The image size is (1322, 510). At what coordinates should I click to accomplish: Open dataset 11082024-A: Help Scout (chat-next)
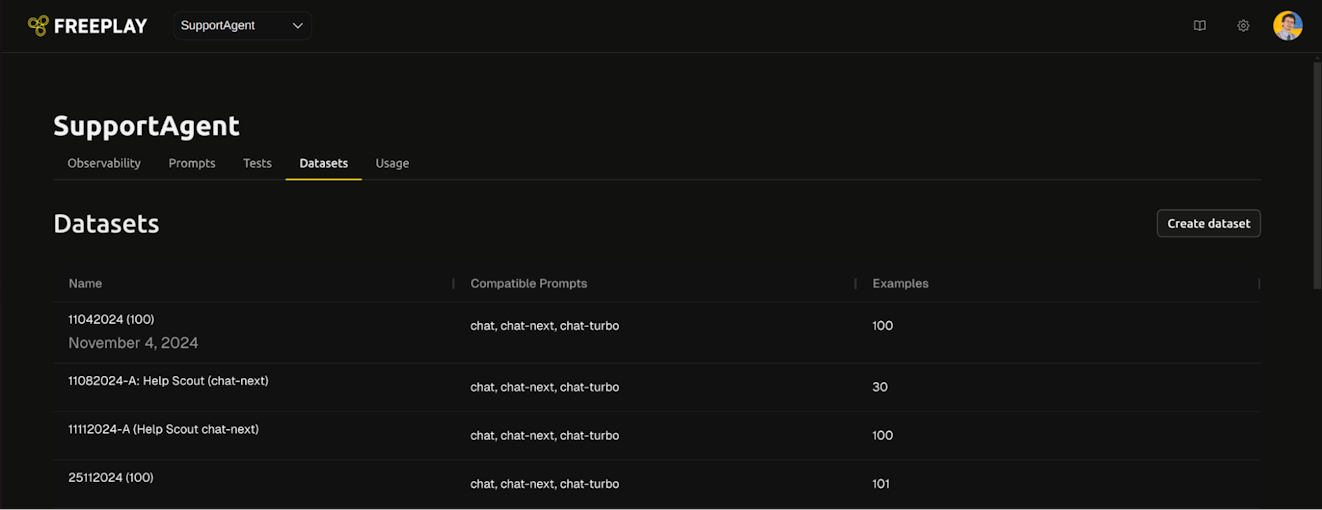tap(168, 381)
